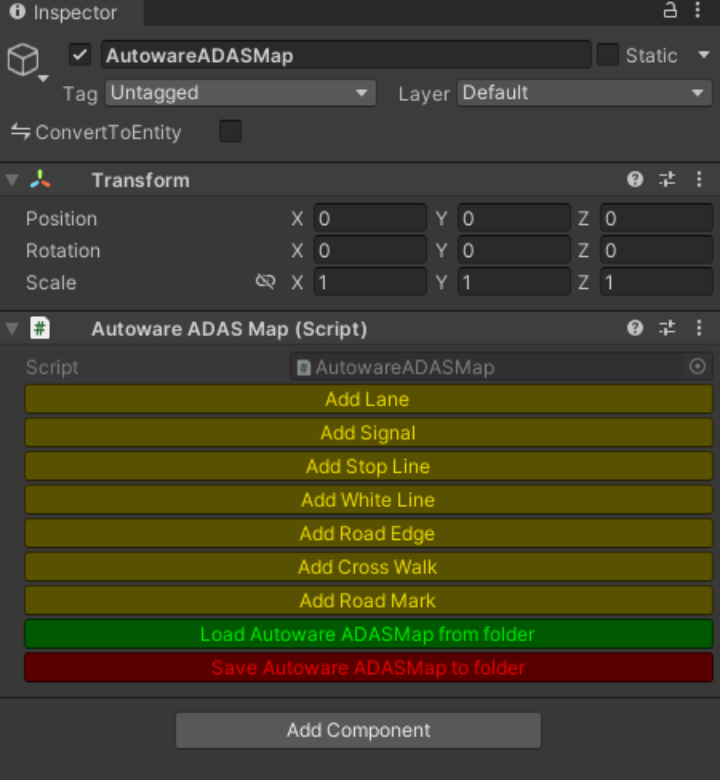Open the Tag dropdown showing Untagged
This screenshot has width=720, height=780.
(240, 93)
